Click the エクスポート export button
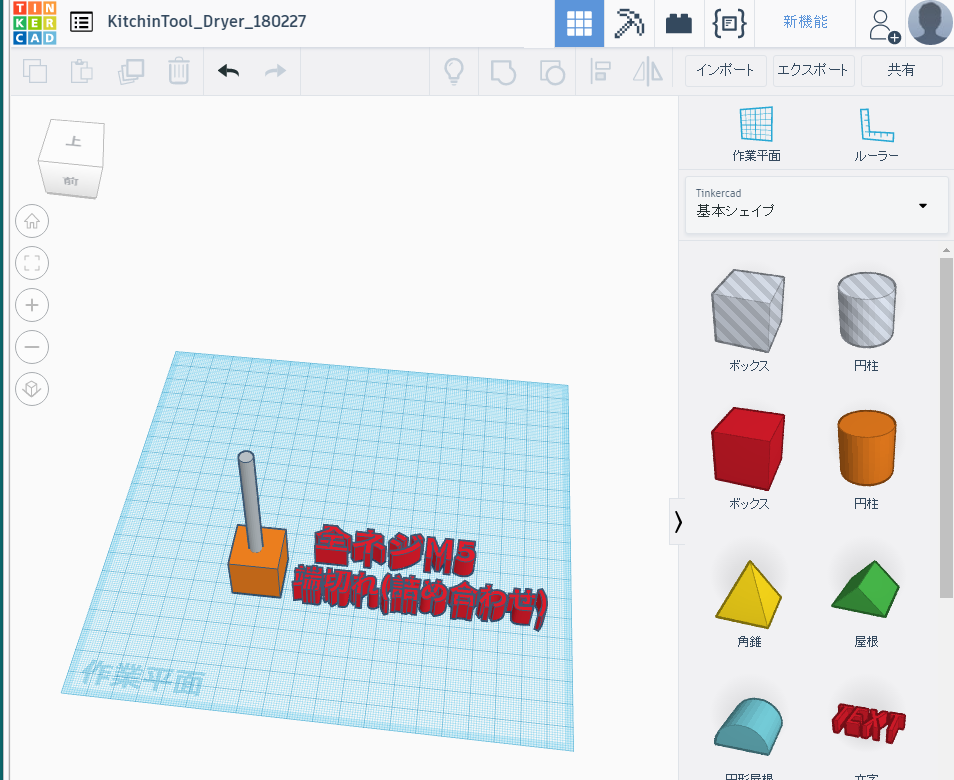Screen dimensions: 954x780 tap(814, 70)
